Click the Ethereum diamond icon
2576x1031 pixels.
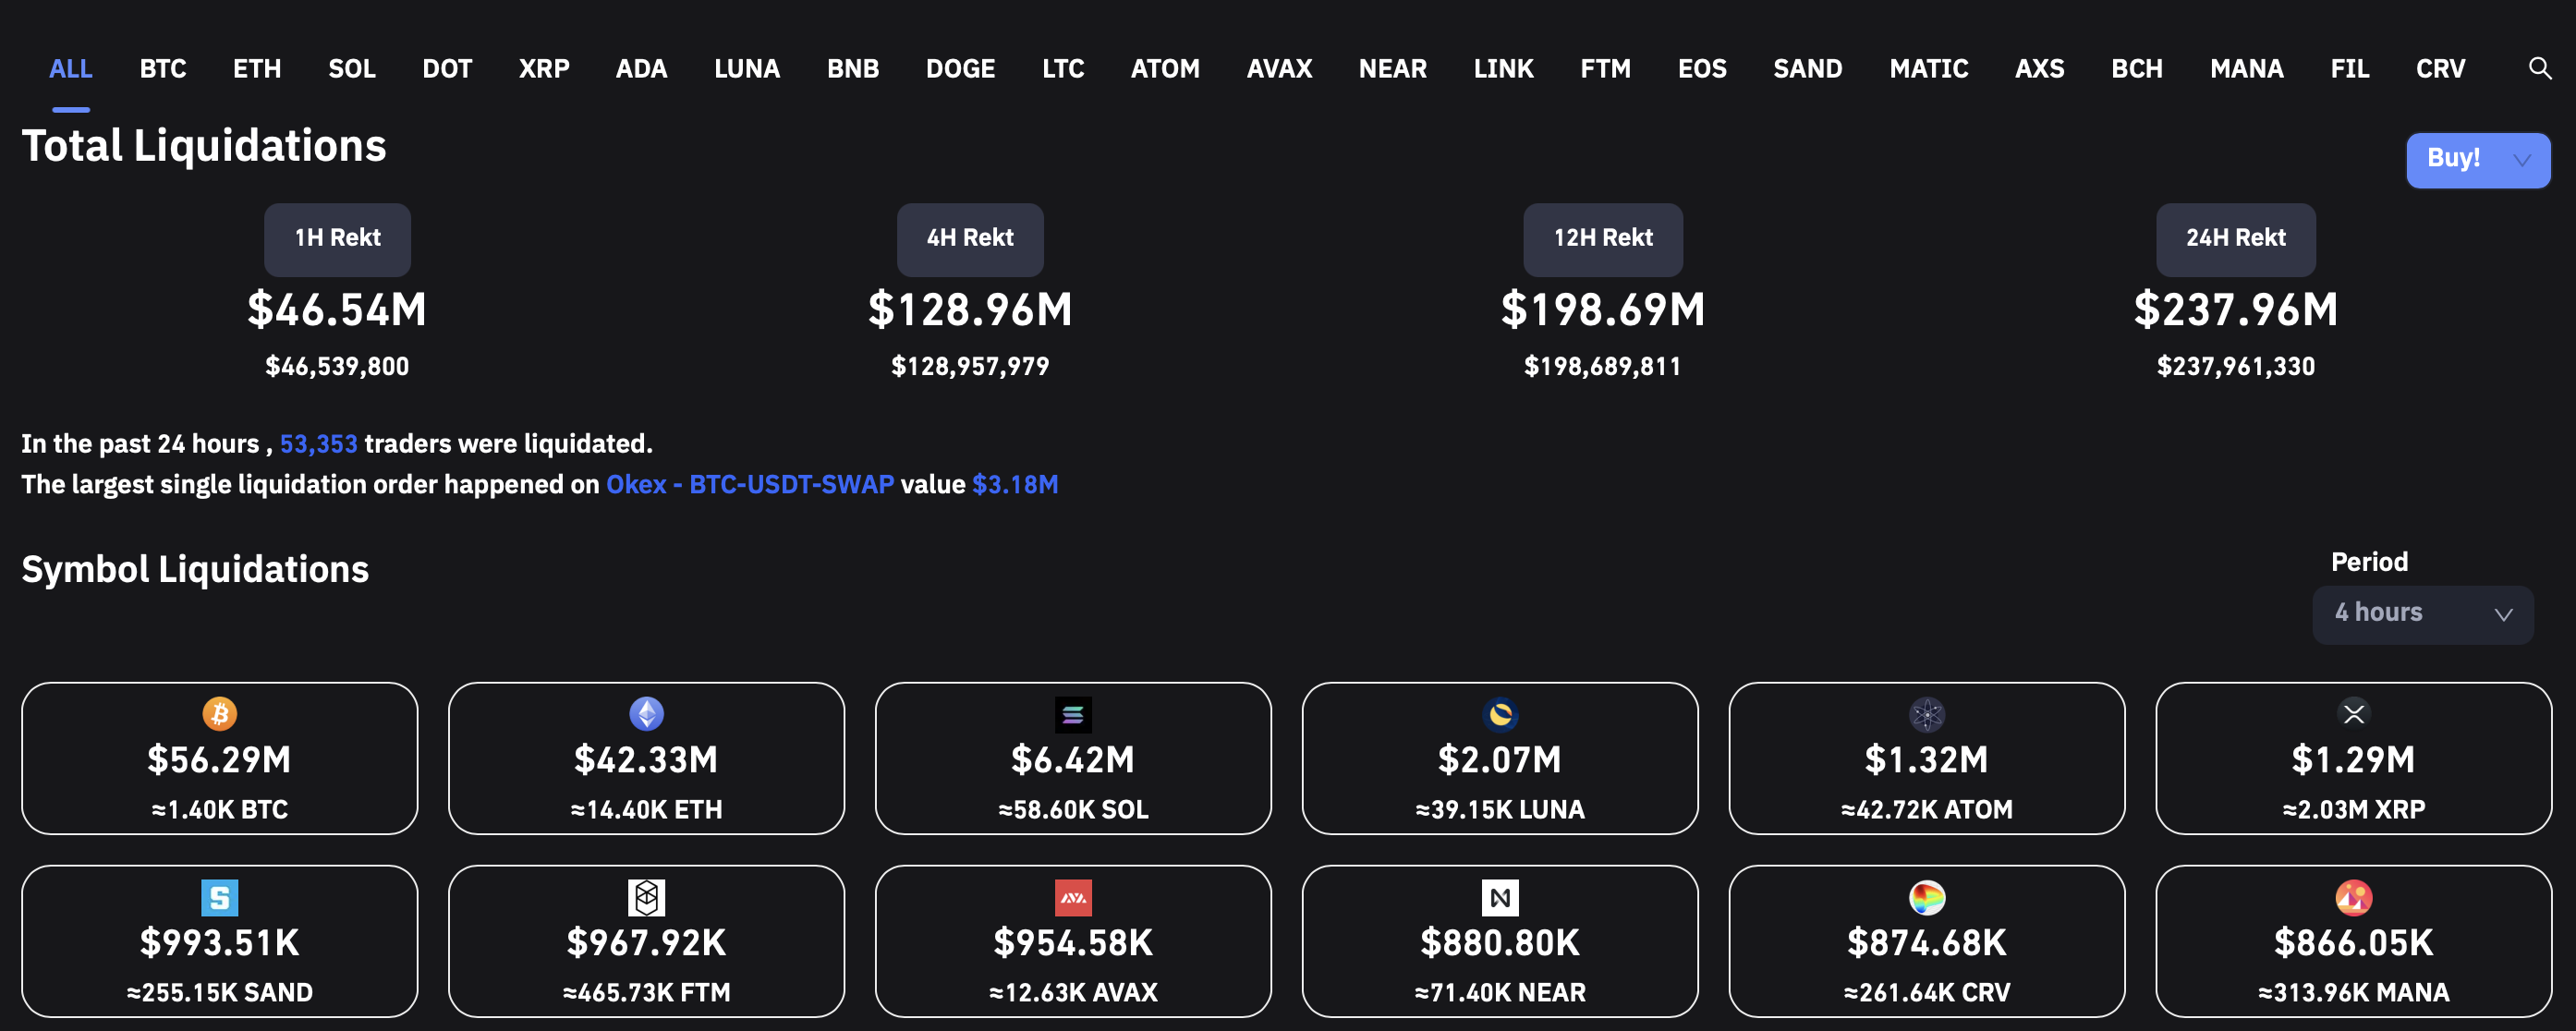(x=646, y=714)
